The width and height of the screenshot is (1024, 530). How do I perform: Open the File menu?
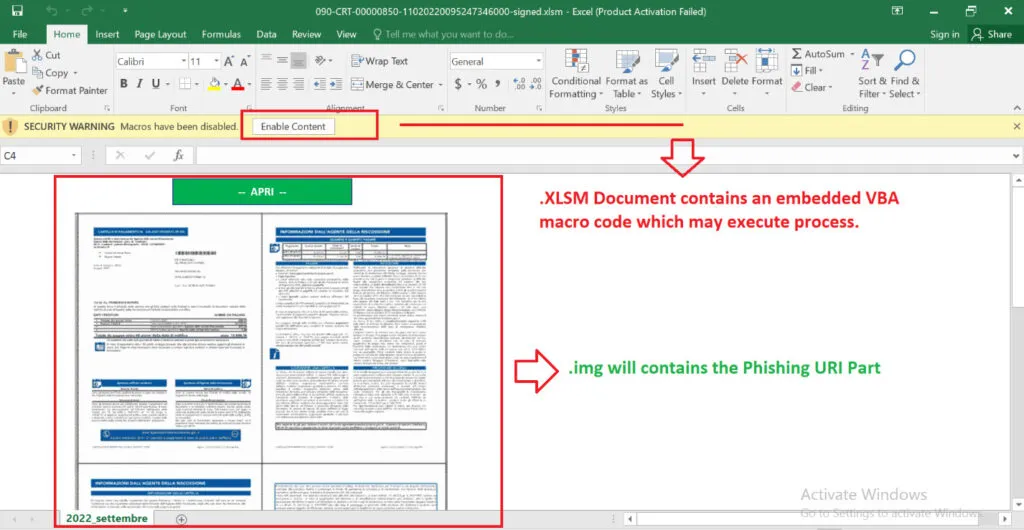pos(20,35)
